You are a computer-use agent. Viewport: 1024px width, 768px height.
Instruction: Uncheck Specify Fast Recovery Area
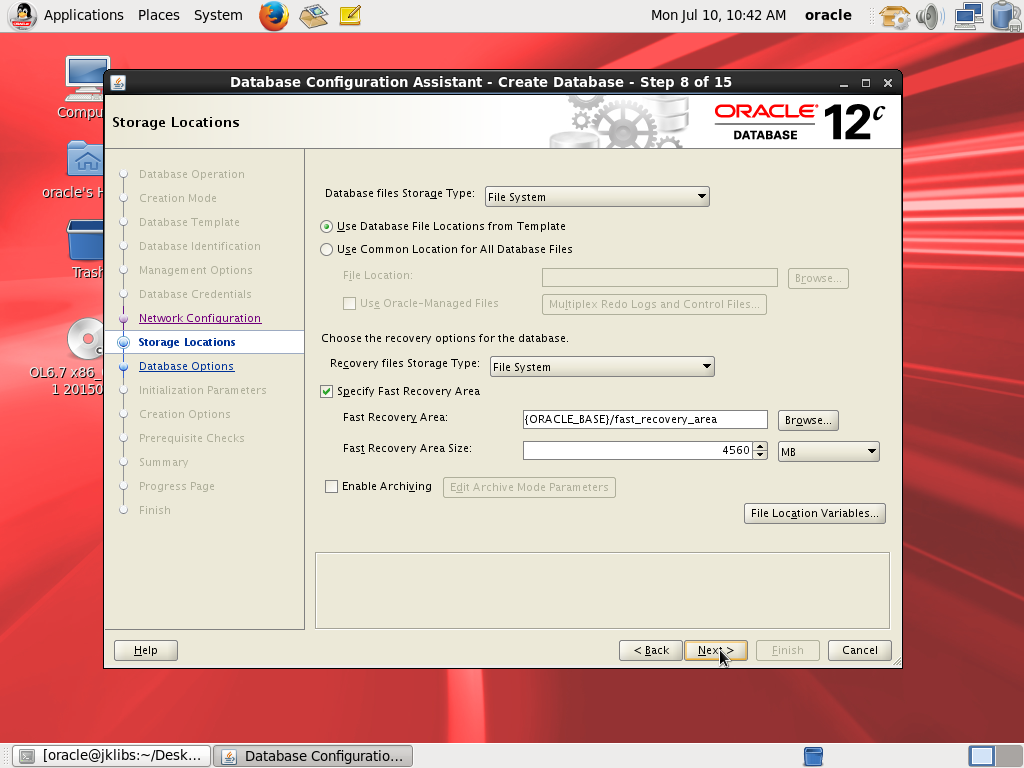[x=327, y=391]
